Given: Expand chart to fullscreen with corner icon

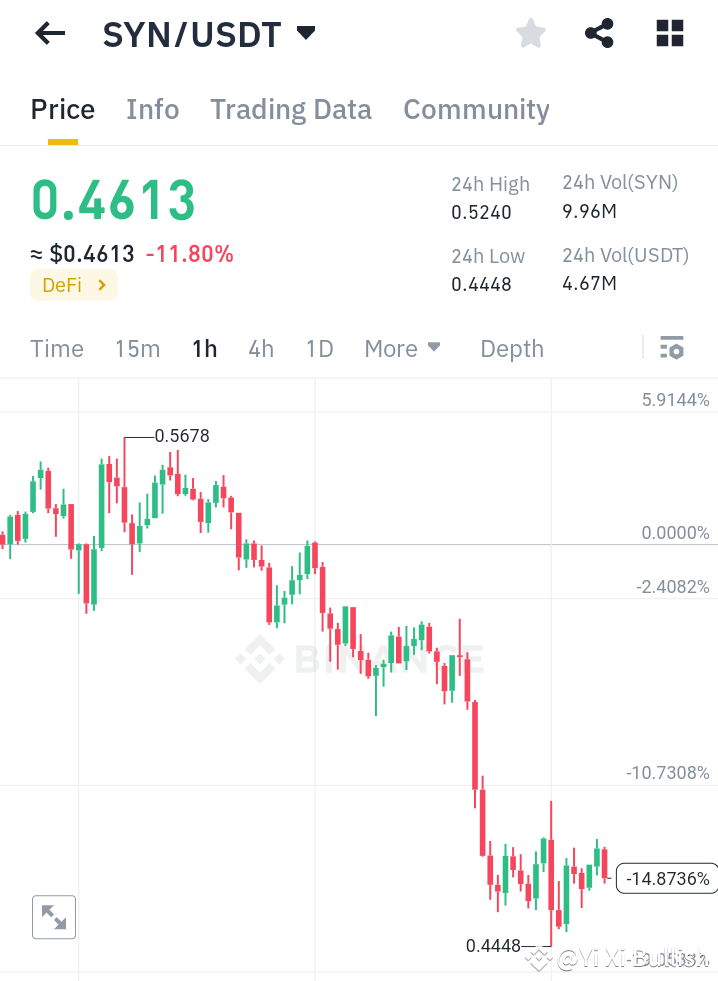Looking at the screenshot, I should 53,917.
